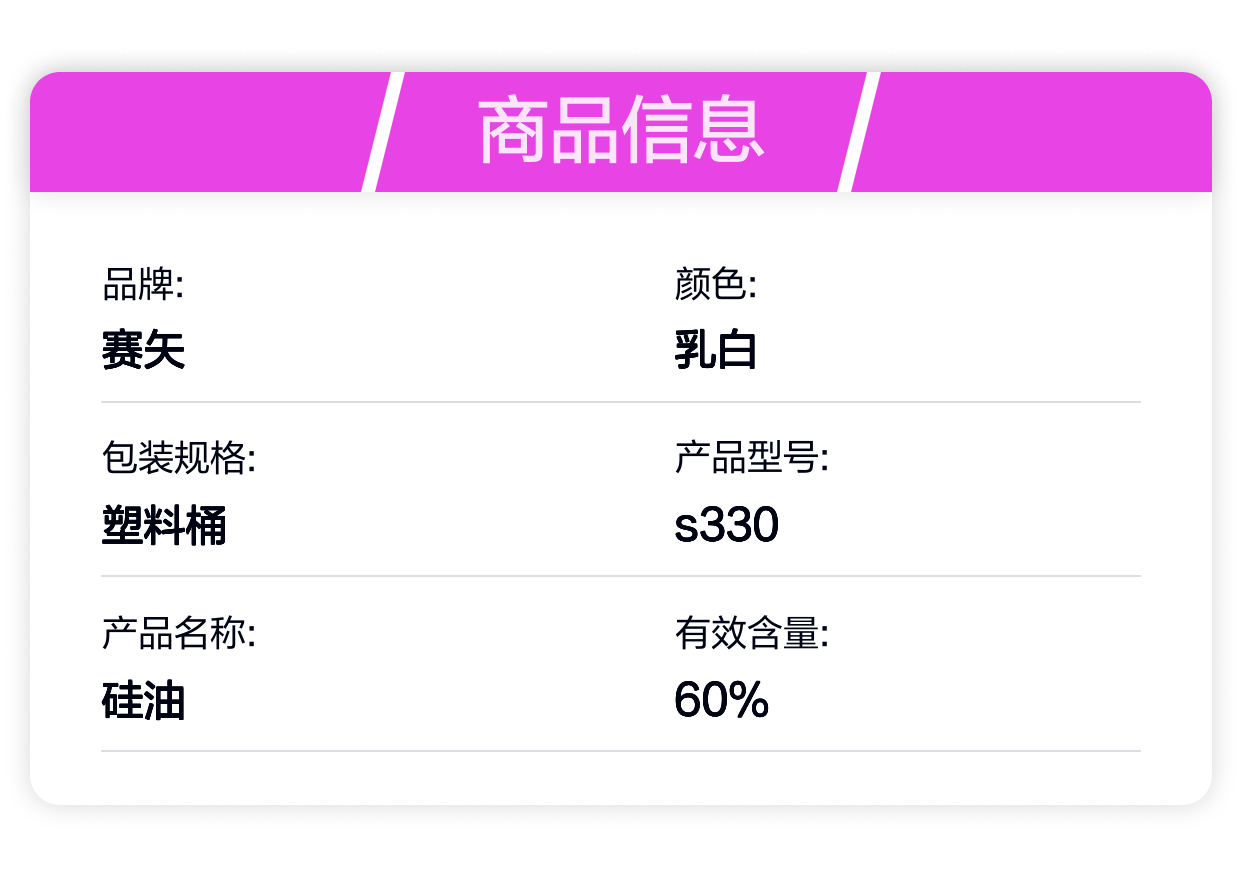Click the right white slash in header

858,132
